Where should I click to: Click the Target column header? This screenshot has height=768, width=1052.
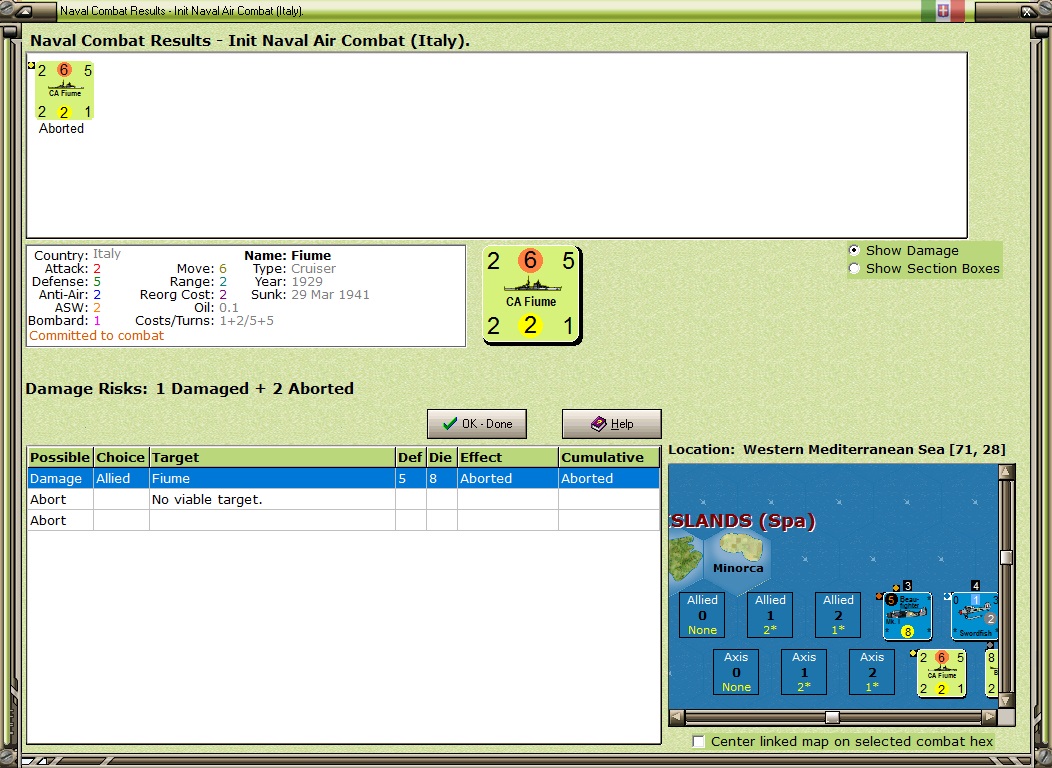tap(272, 457)
